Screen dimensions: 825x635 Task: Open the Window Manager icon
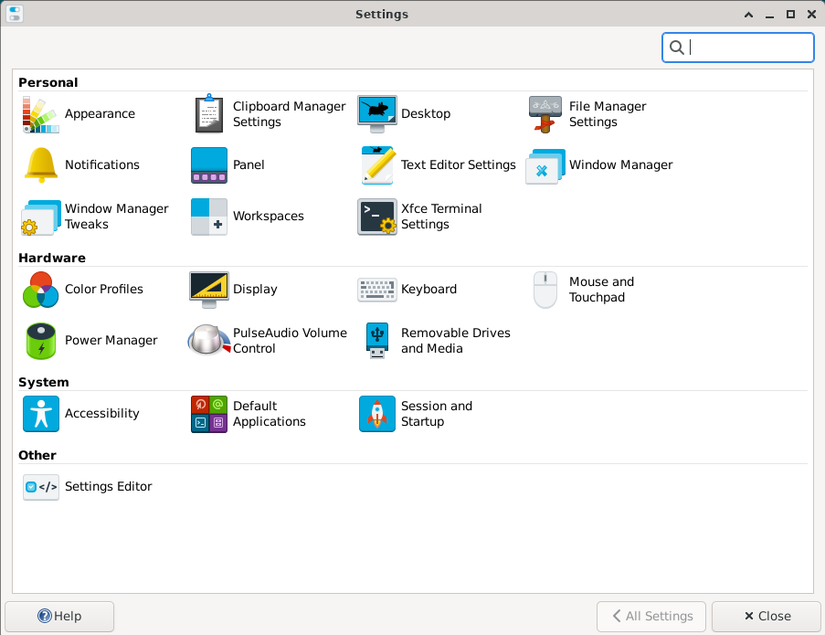click(x=545, y=167)
